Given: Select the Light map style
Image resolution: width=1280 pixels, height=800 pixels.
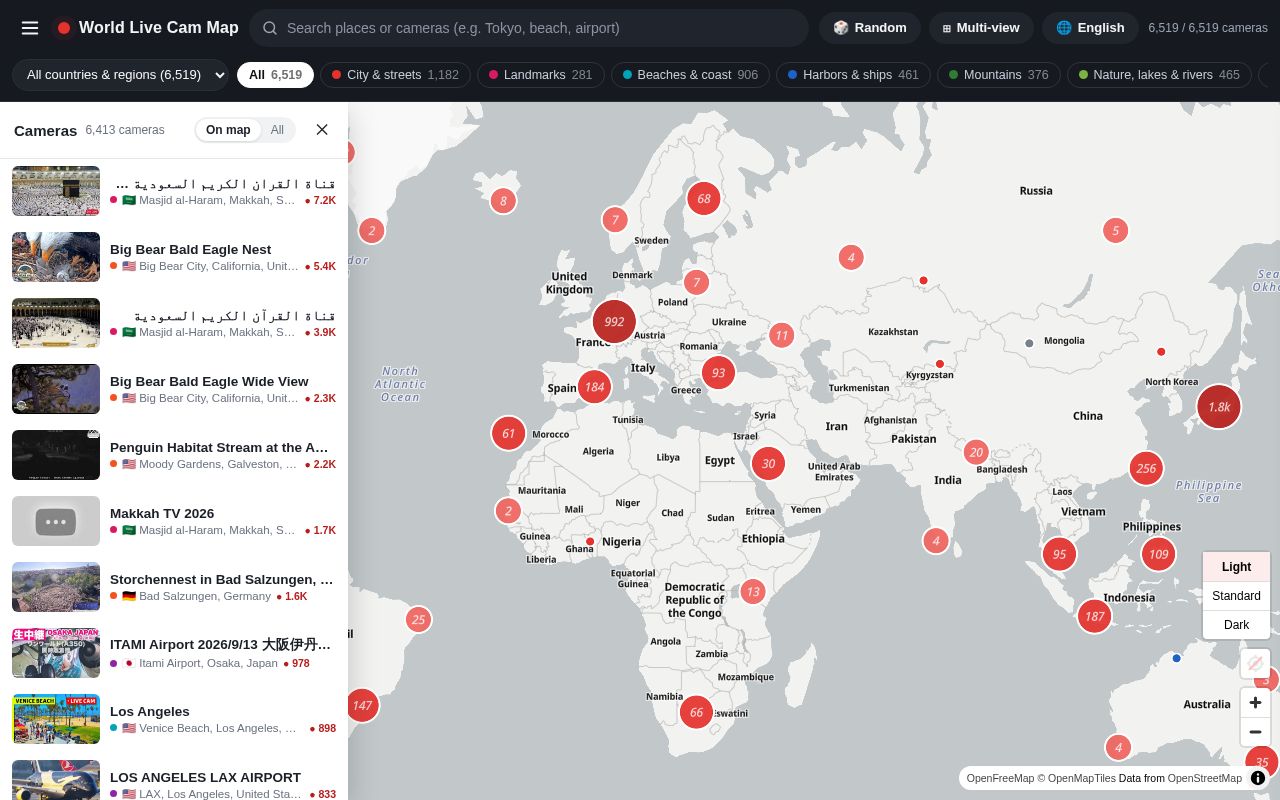Looking at the screenshot, I should 1236,567.
